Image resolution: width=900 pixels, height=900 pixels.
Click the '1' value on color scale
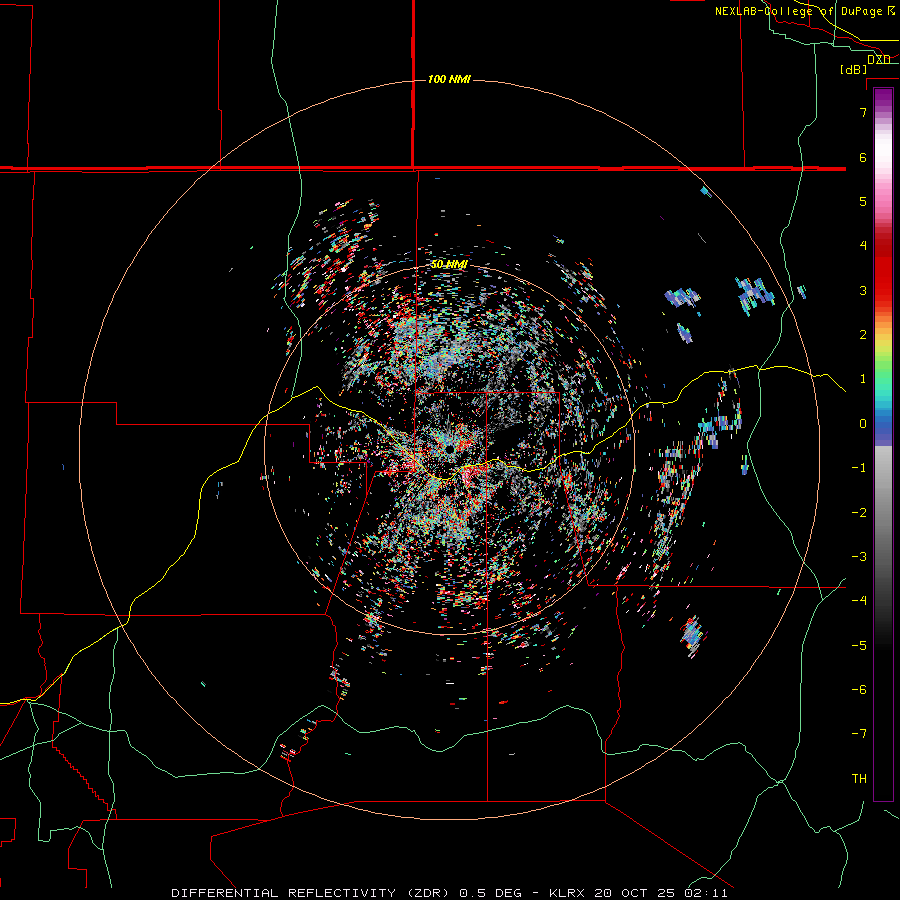(x=863, y=379)
